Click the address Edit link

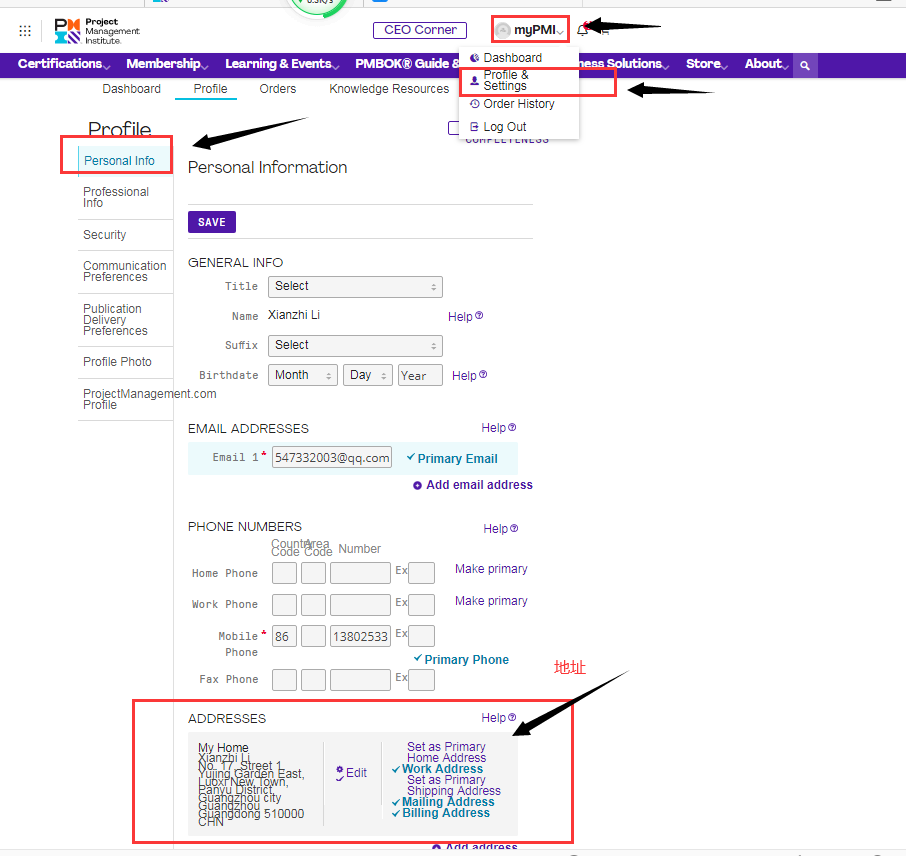click(x=356, y=773)
